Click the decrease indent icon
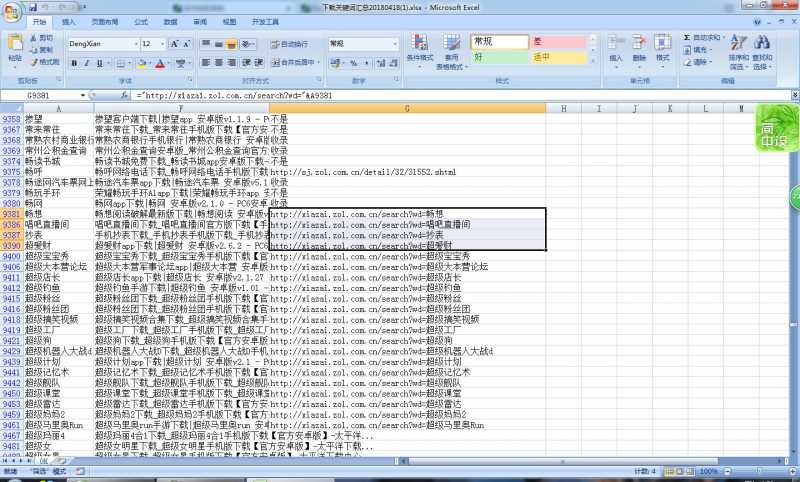Image resolution: width=800 pixels, height=482 pixels. tap(246, 62)
